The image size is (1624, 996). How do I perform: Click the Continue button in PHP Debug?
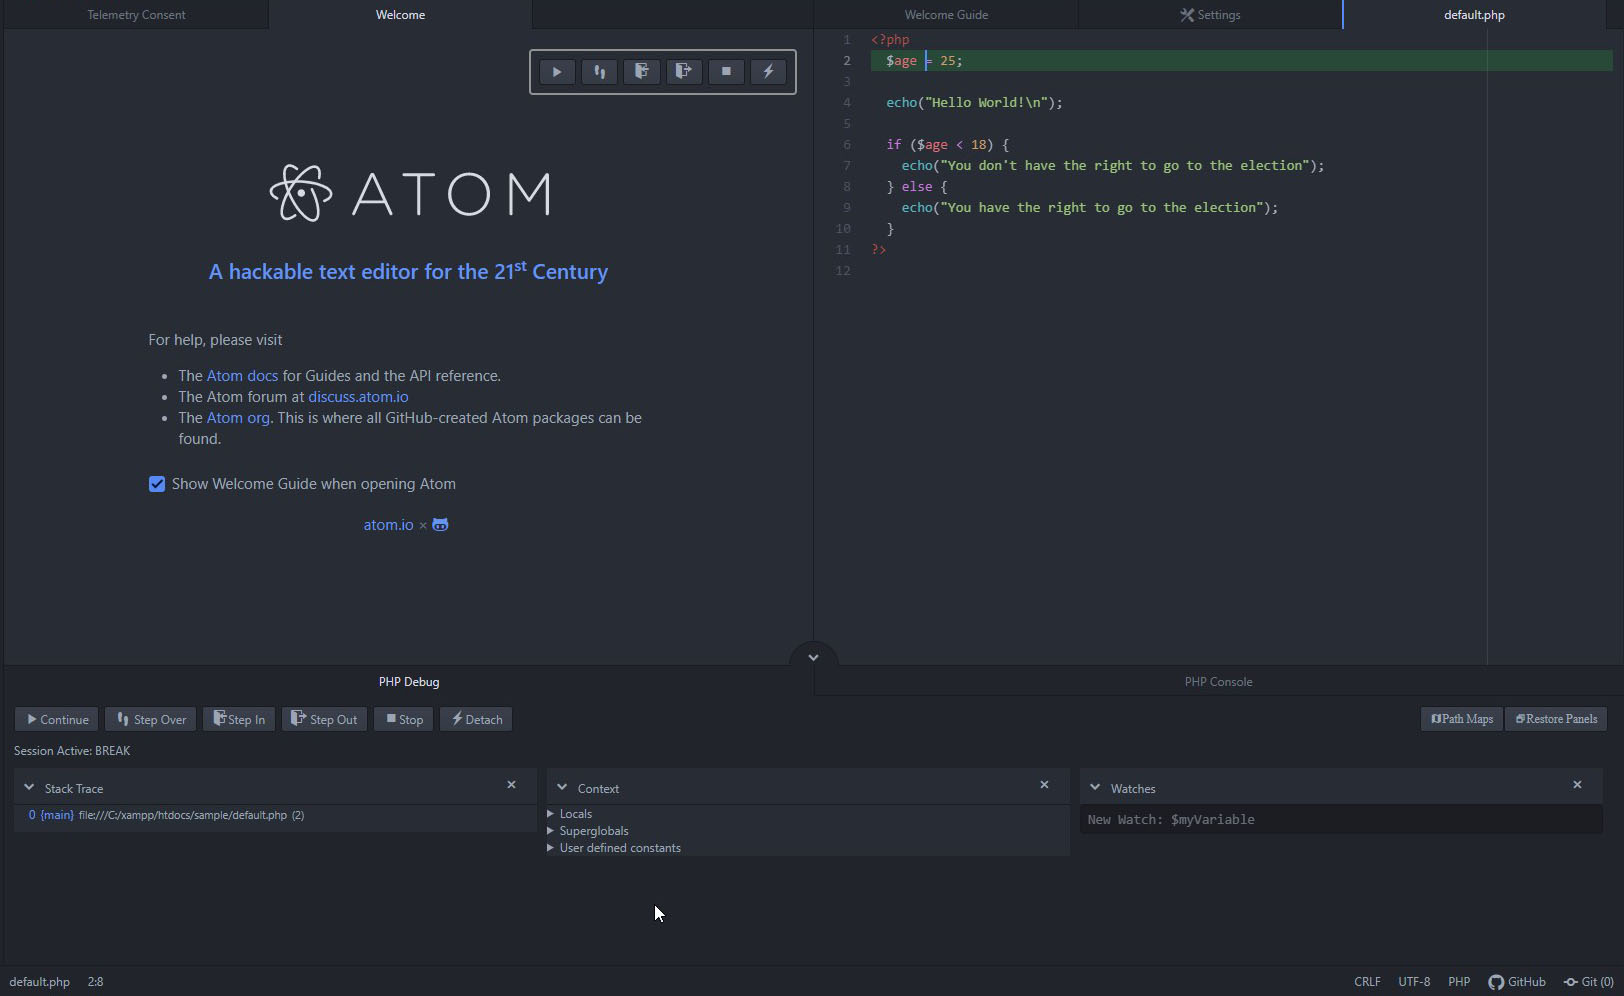[57, 720]
